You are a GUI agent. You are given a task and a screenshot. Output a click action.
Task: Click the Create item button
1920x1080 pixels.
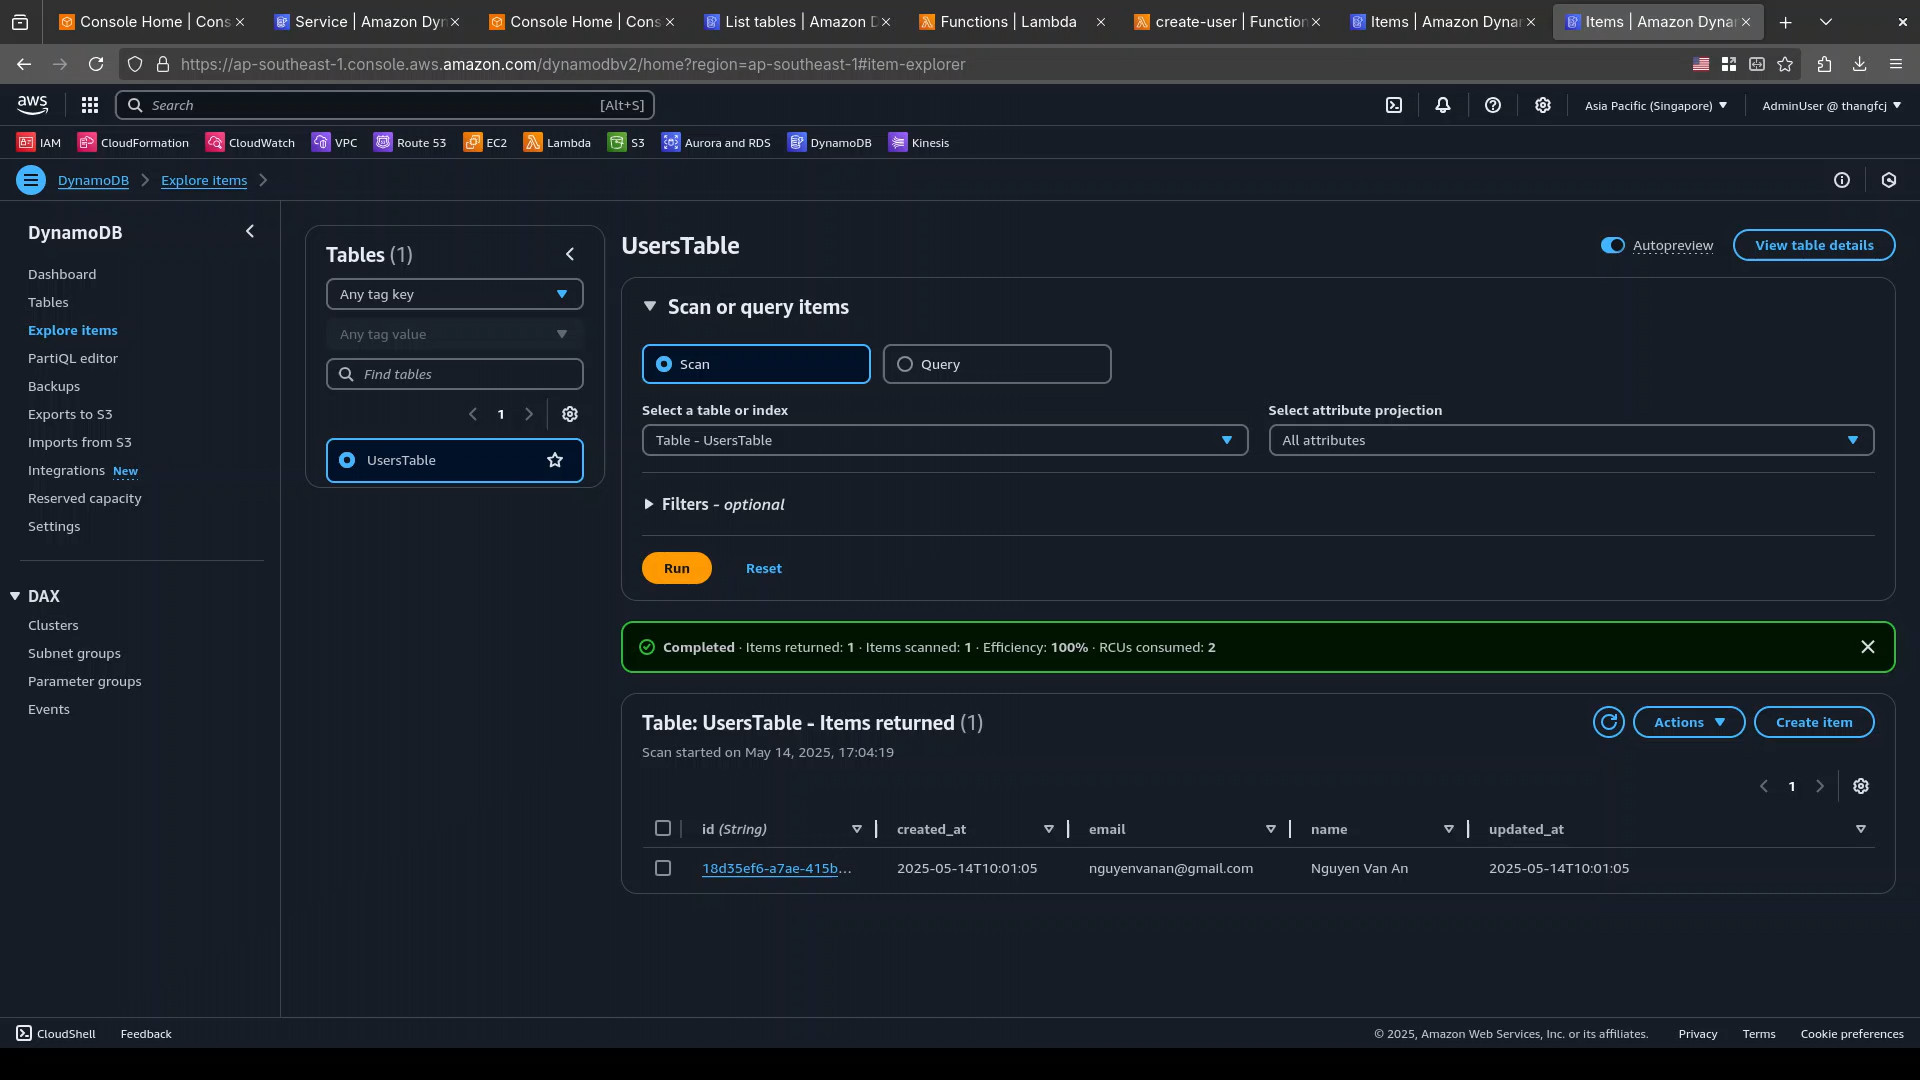pos(1814,722)
